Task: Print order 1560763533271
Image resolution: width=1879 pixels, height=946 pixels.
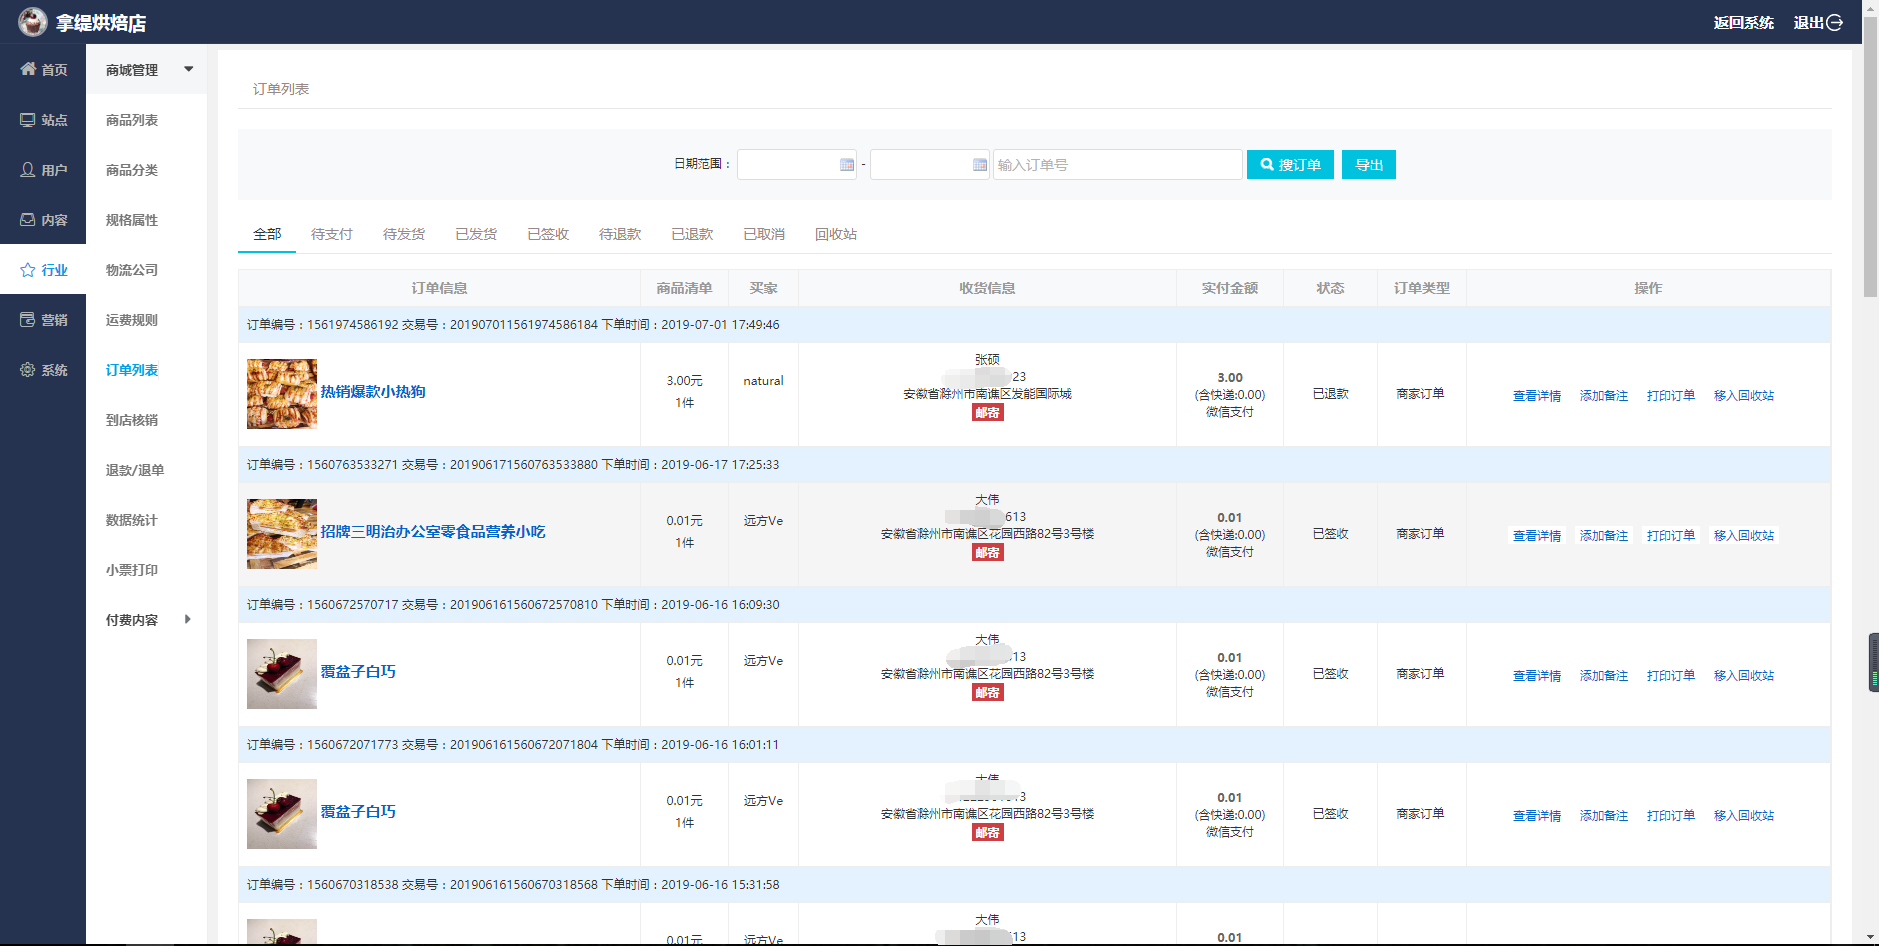Action: 1671,536
